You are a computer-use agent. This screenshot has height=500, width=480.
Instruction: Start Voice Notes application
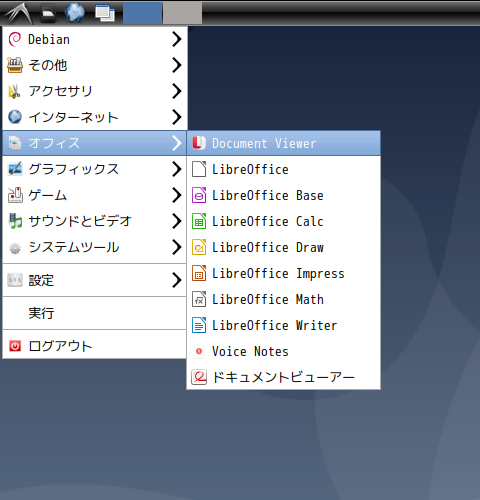coord(284,351)
